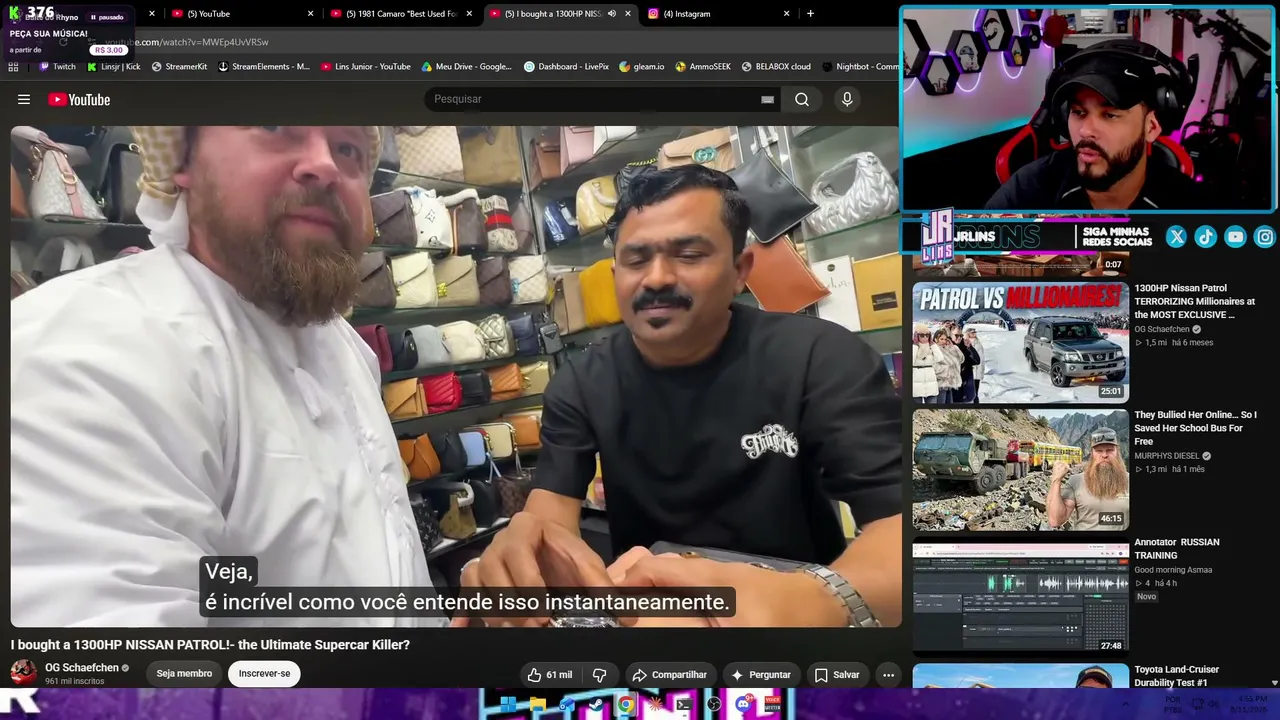Dislike the video with thumbs down
Screen dimensions: 1280x720
click(x=599, y=675)
